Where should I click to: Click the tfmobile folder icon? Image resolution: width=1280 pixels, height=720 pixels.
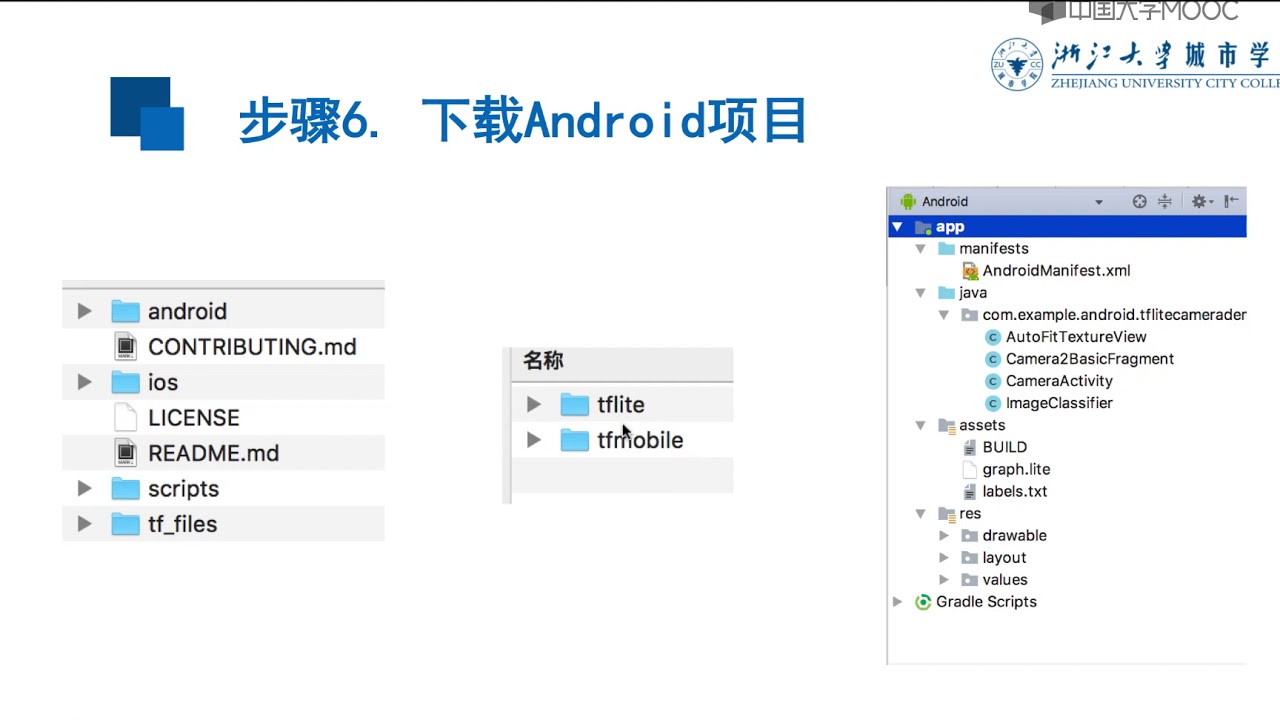tap(574, 440)
